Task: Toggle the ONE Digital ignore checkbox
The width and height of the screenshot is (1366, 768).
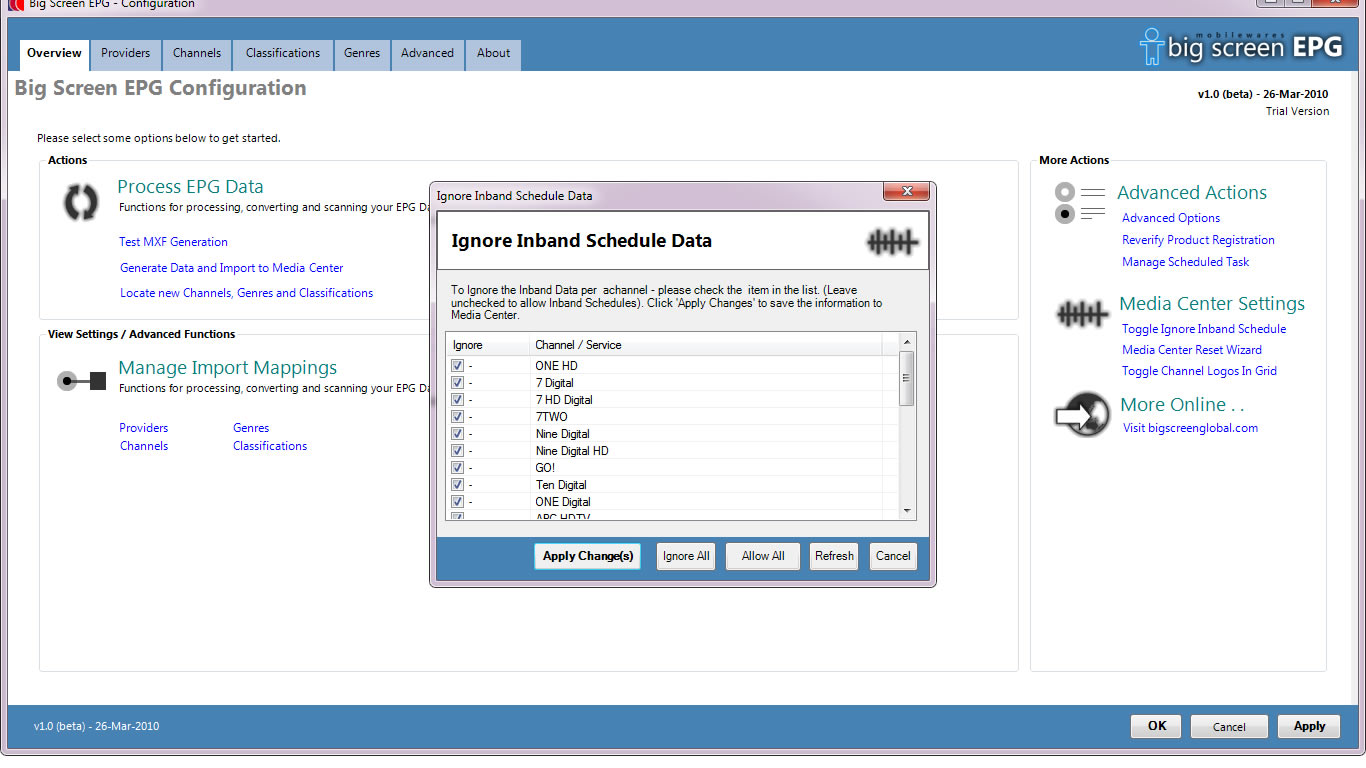Action: (457, 502)
